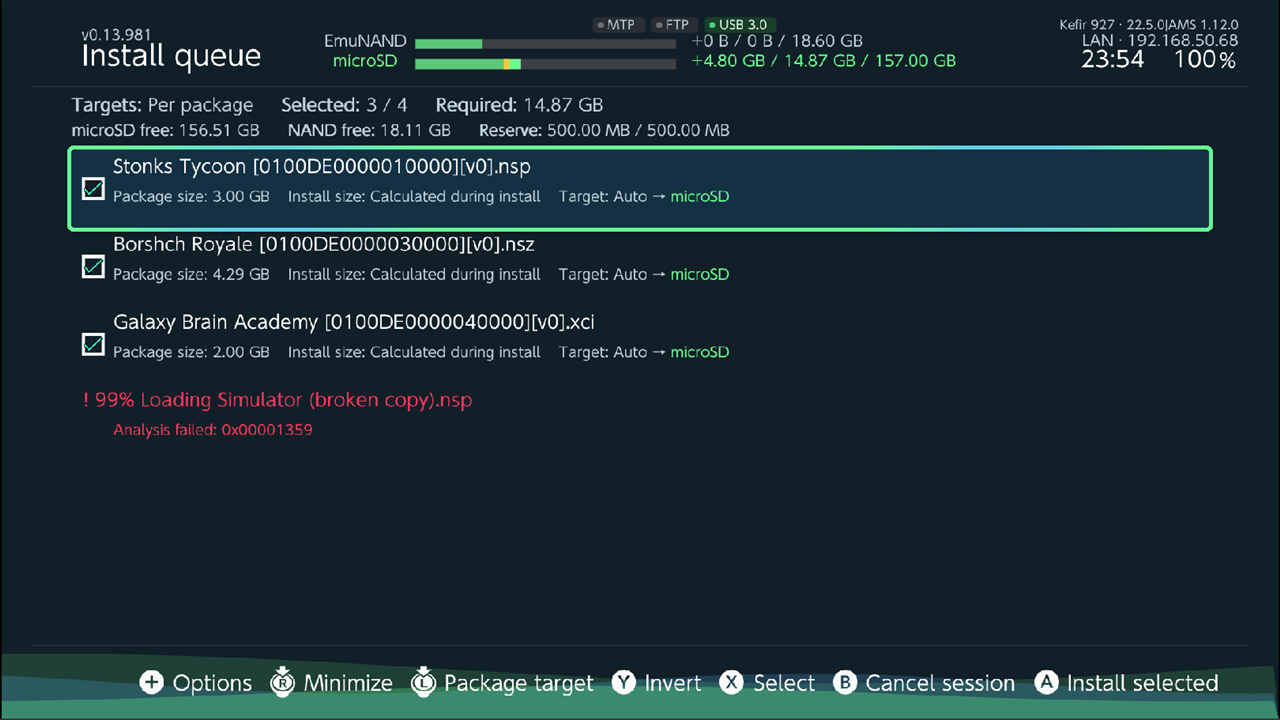Select the USB 3.0 connection tab
Screen dimensions: 1280x720
[x=740, y=24]
